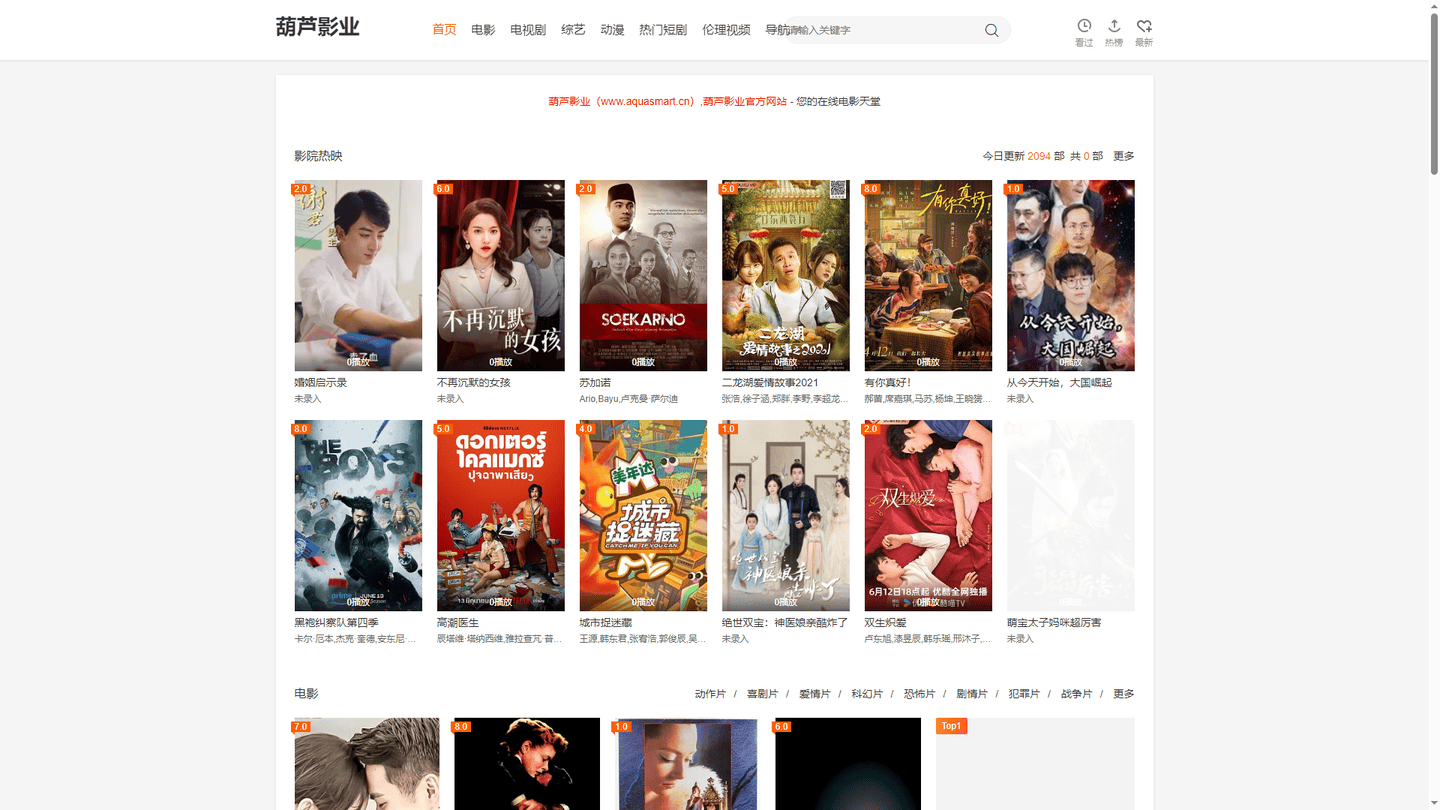The image size is (1440, 810).
Task: Open the Top1 ranking placeholder card
Action: 1035,764
